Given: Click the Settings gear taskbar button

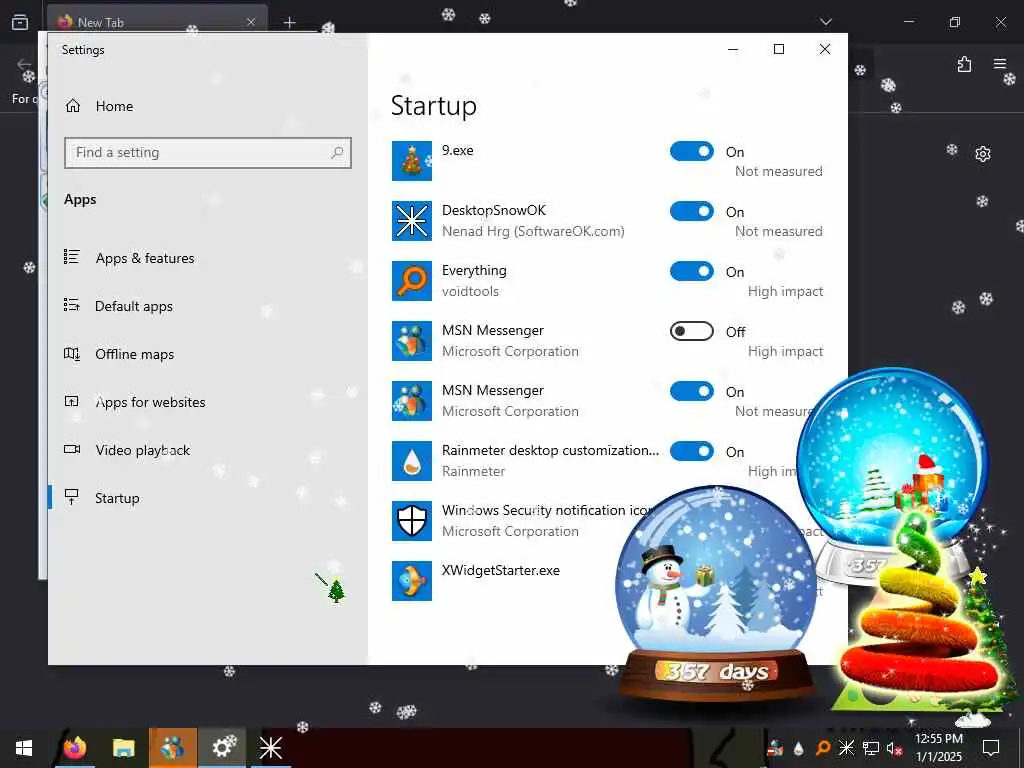Looking at the screenshot, I should coord(222,748).
